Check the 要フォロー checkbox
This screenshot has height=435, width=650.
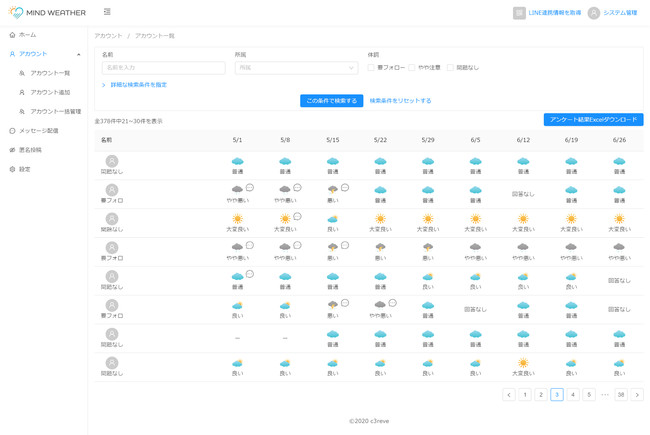(371, 68)
